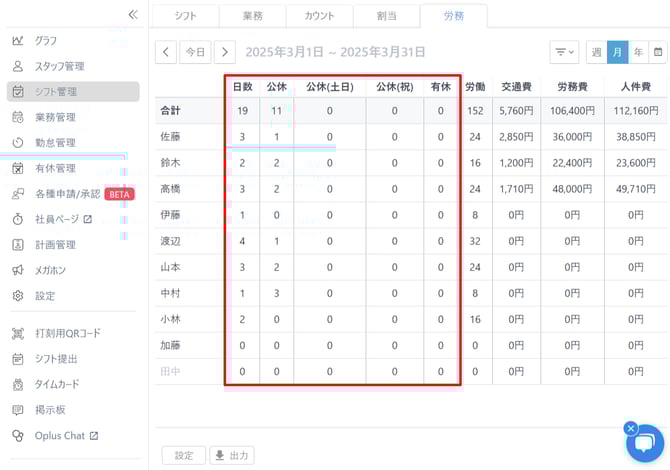Open メガホン megaphone announcements

tap(52, 270)
